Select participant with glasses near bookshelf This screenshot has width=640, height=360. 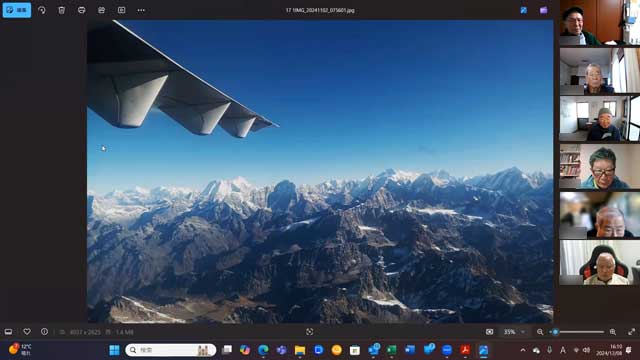pyautogui.click(x=600, y=167)
